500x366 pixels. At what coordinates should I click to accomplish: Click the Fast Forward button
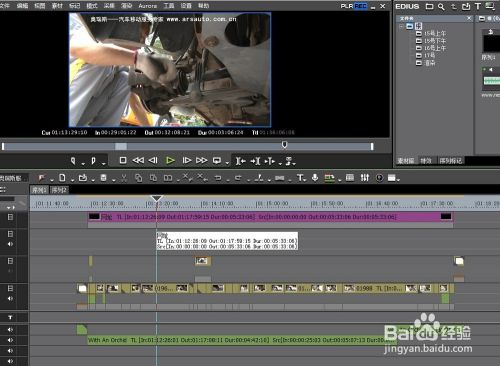(202, 160)
